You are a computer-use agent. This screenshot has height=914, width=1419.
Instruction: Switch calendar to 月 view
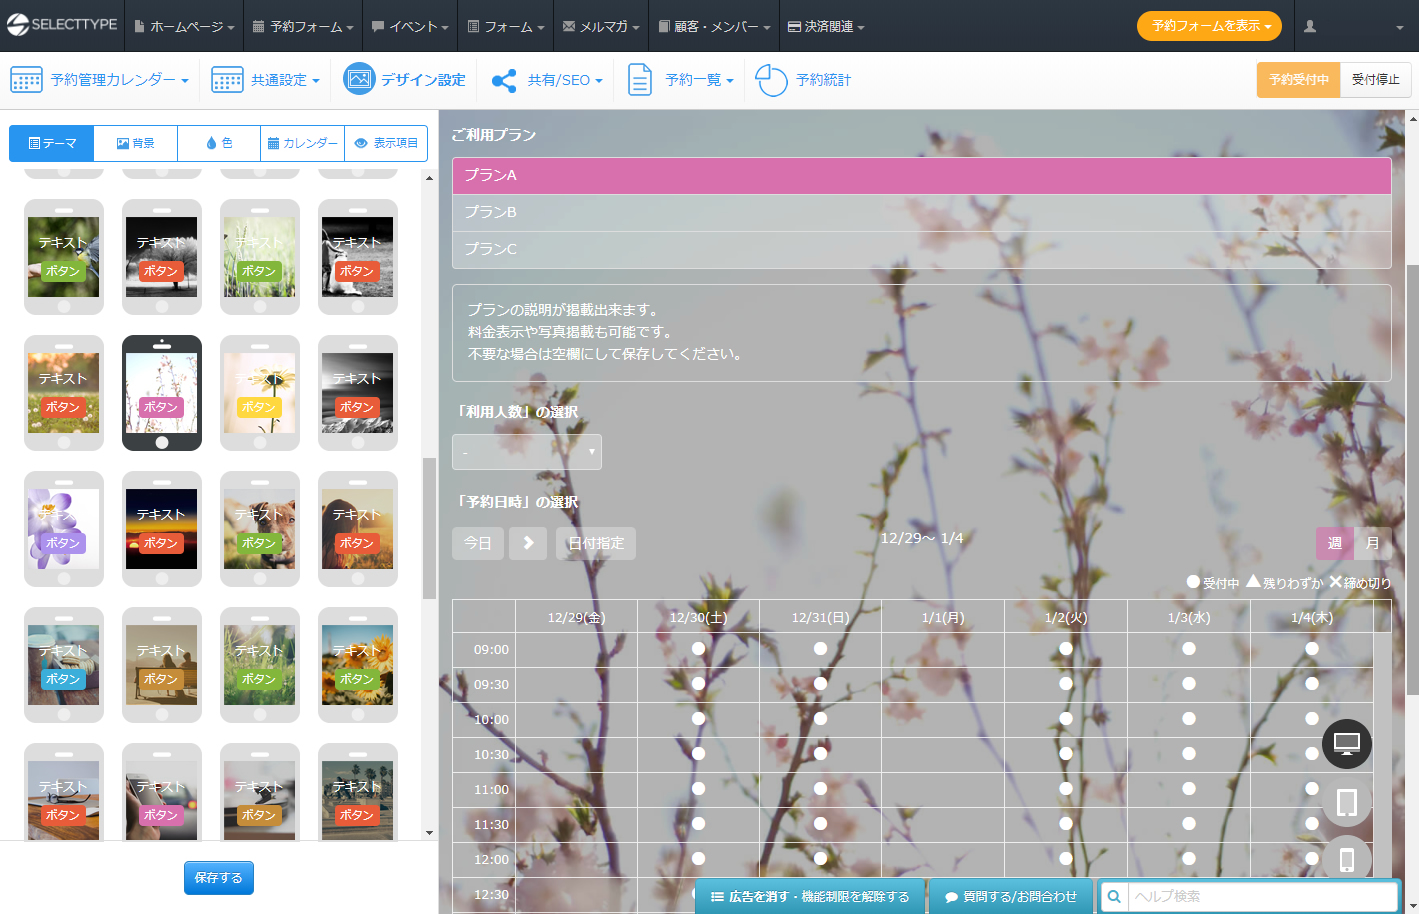1372,543
